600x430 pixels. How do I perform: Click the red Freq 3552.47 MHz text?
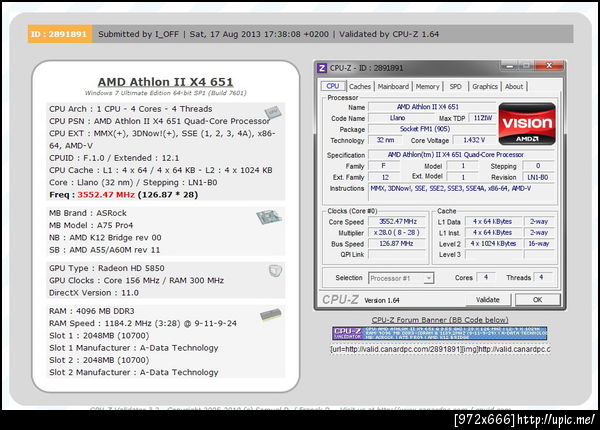106,195
